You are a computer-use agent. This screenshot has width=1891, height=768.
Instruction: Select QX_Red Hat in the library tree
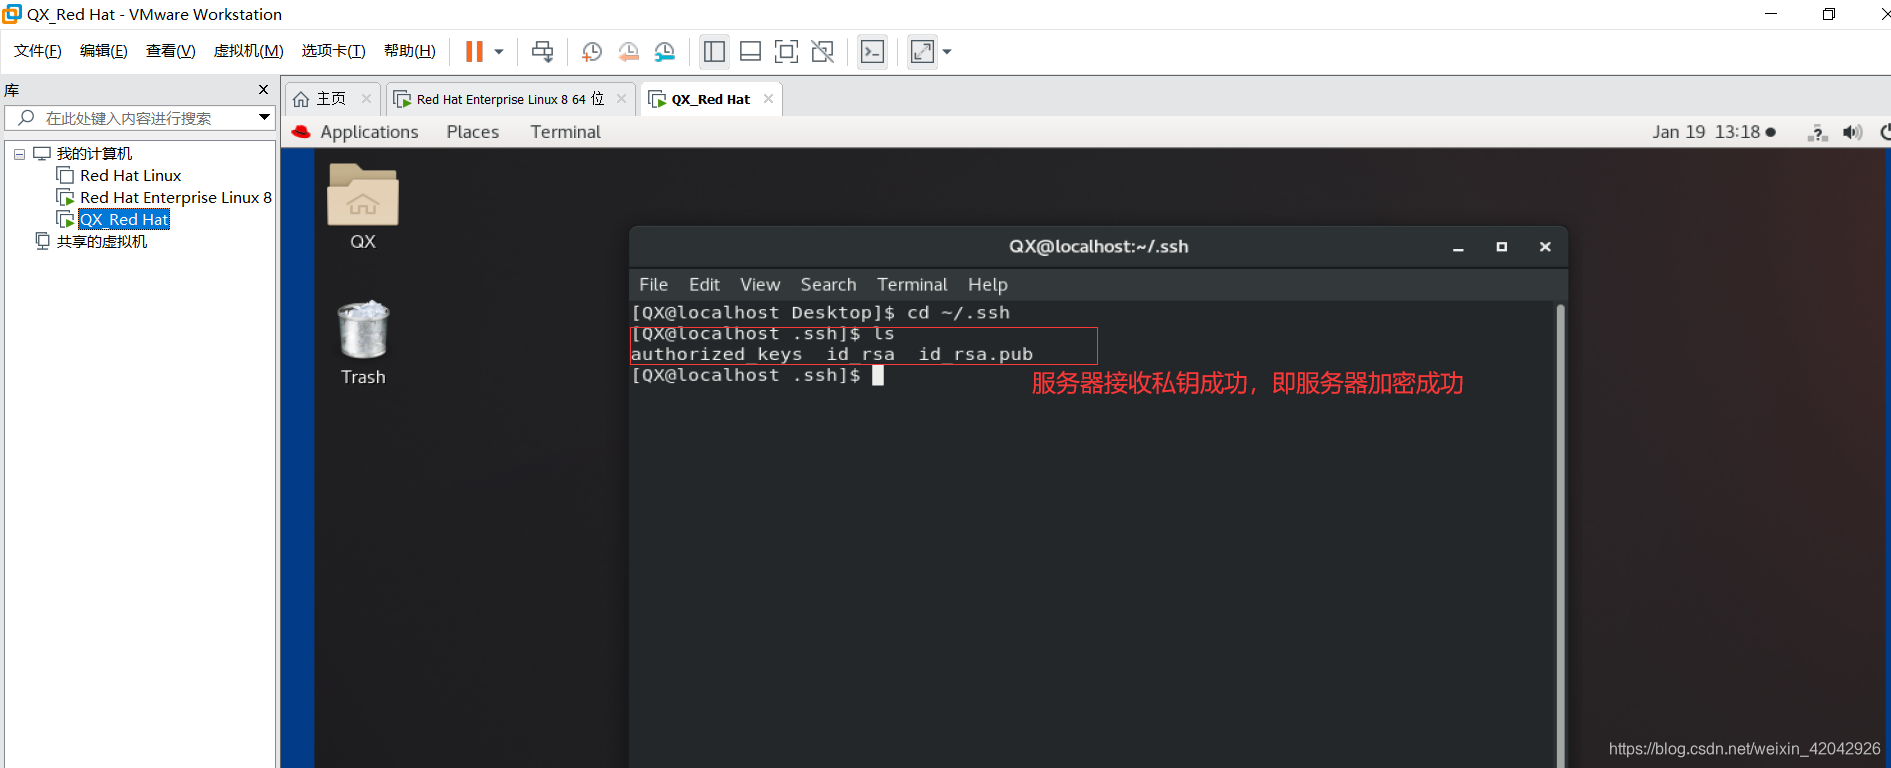124,219
